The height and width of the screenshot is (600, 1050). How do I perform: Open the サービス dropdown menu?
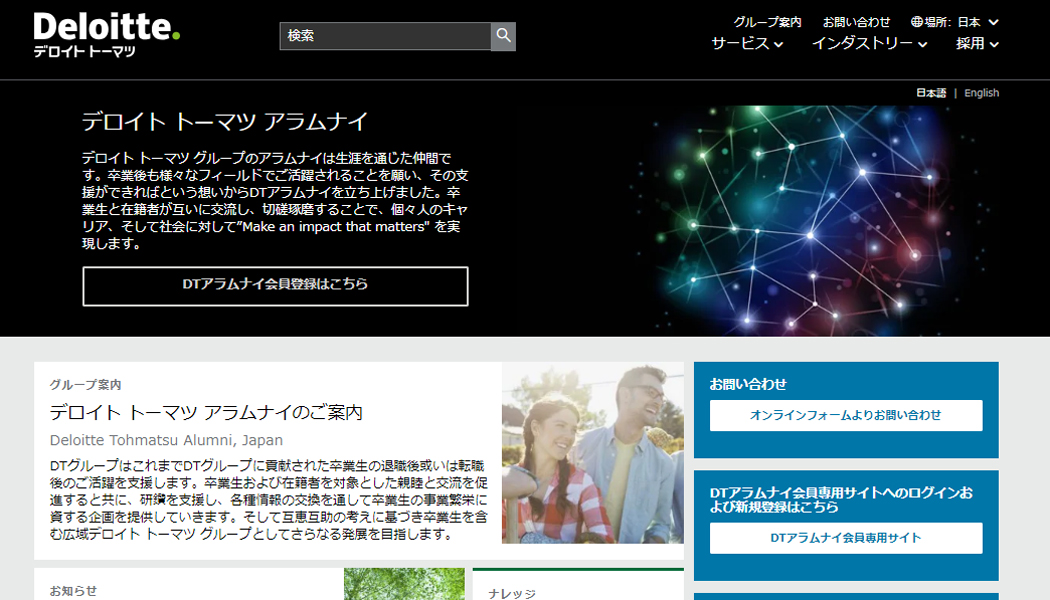[x=742, y=45]
